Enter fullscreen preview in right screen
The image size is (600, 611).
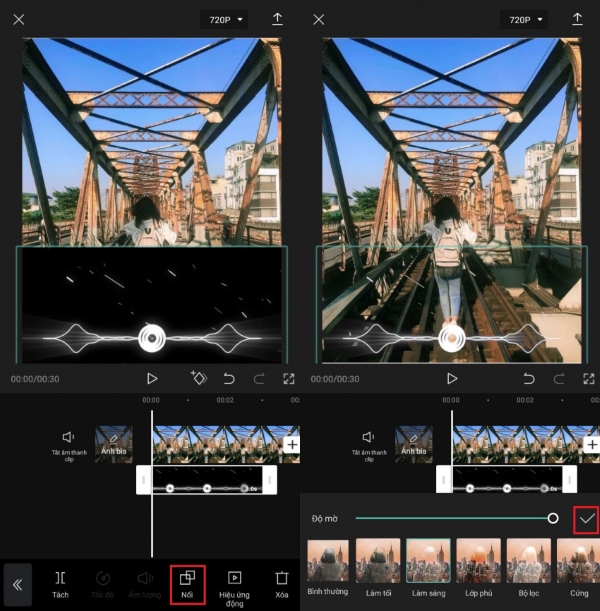(x=588, y=379)
